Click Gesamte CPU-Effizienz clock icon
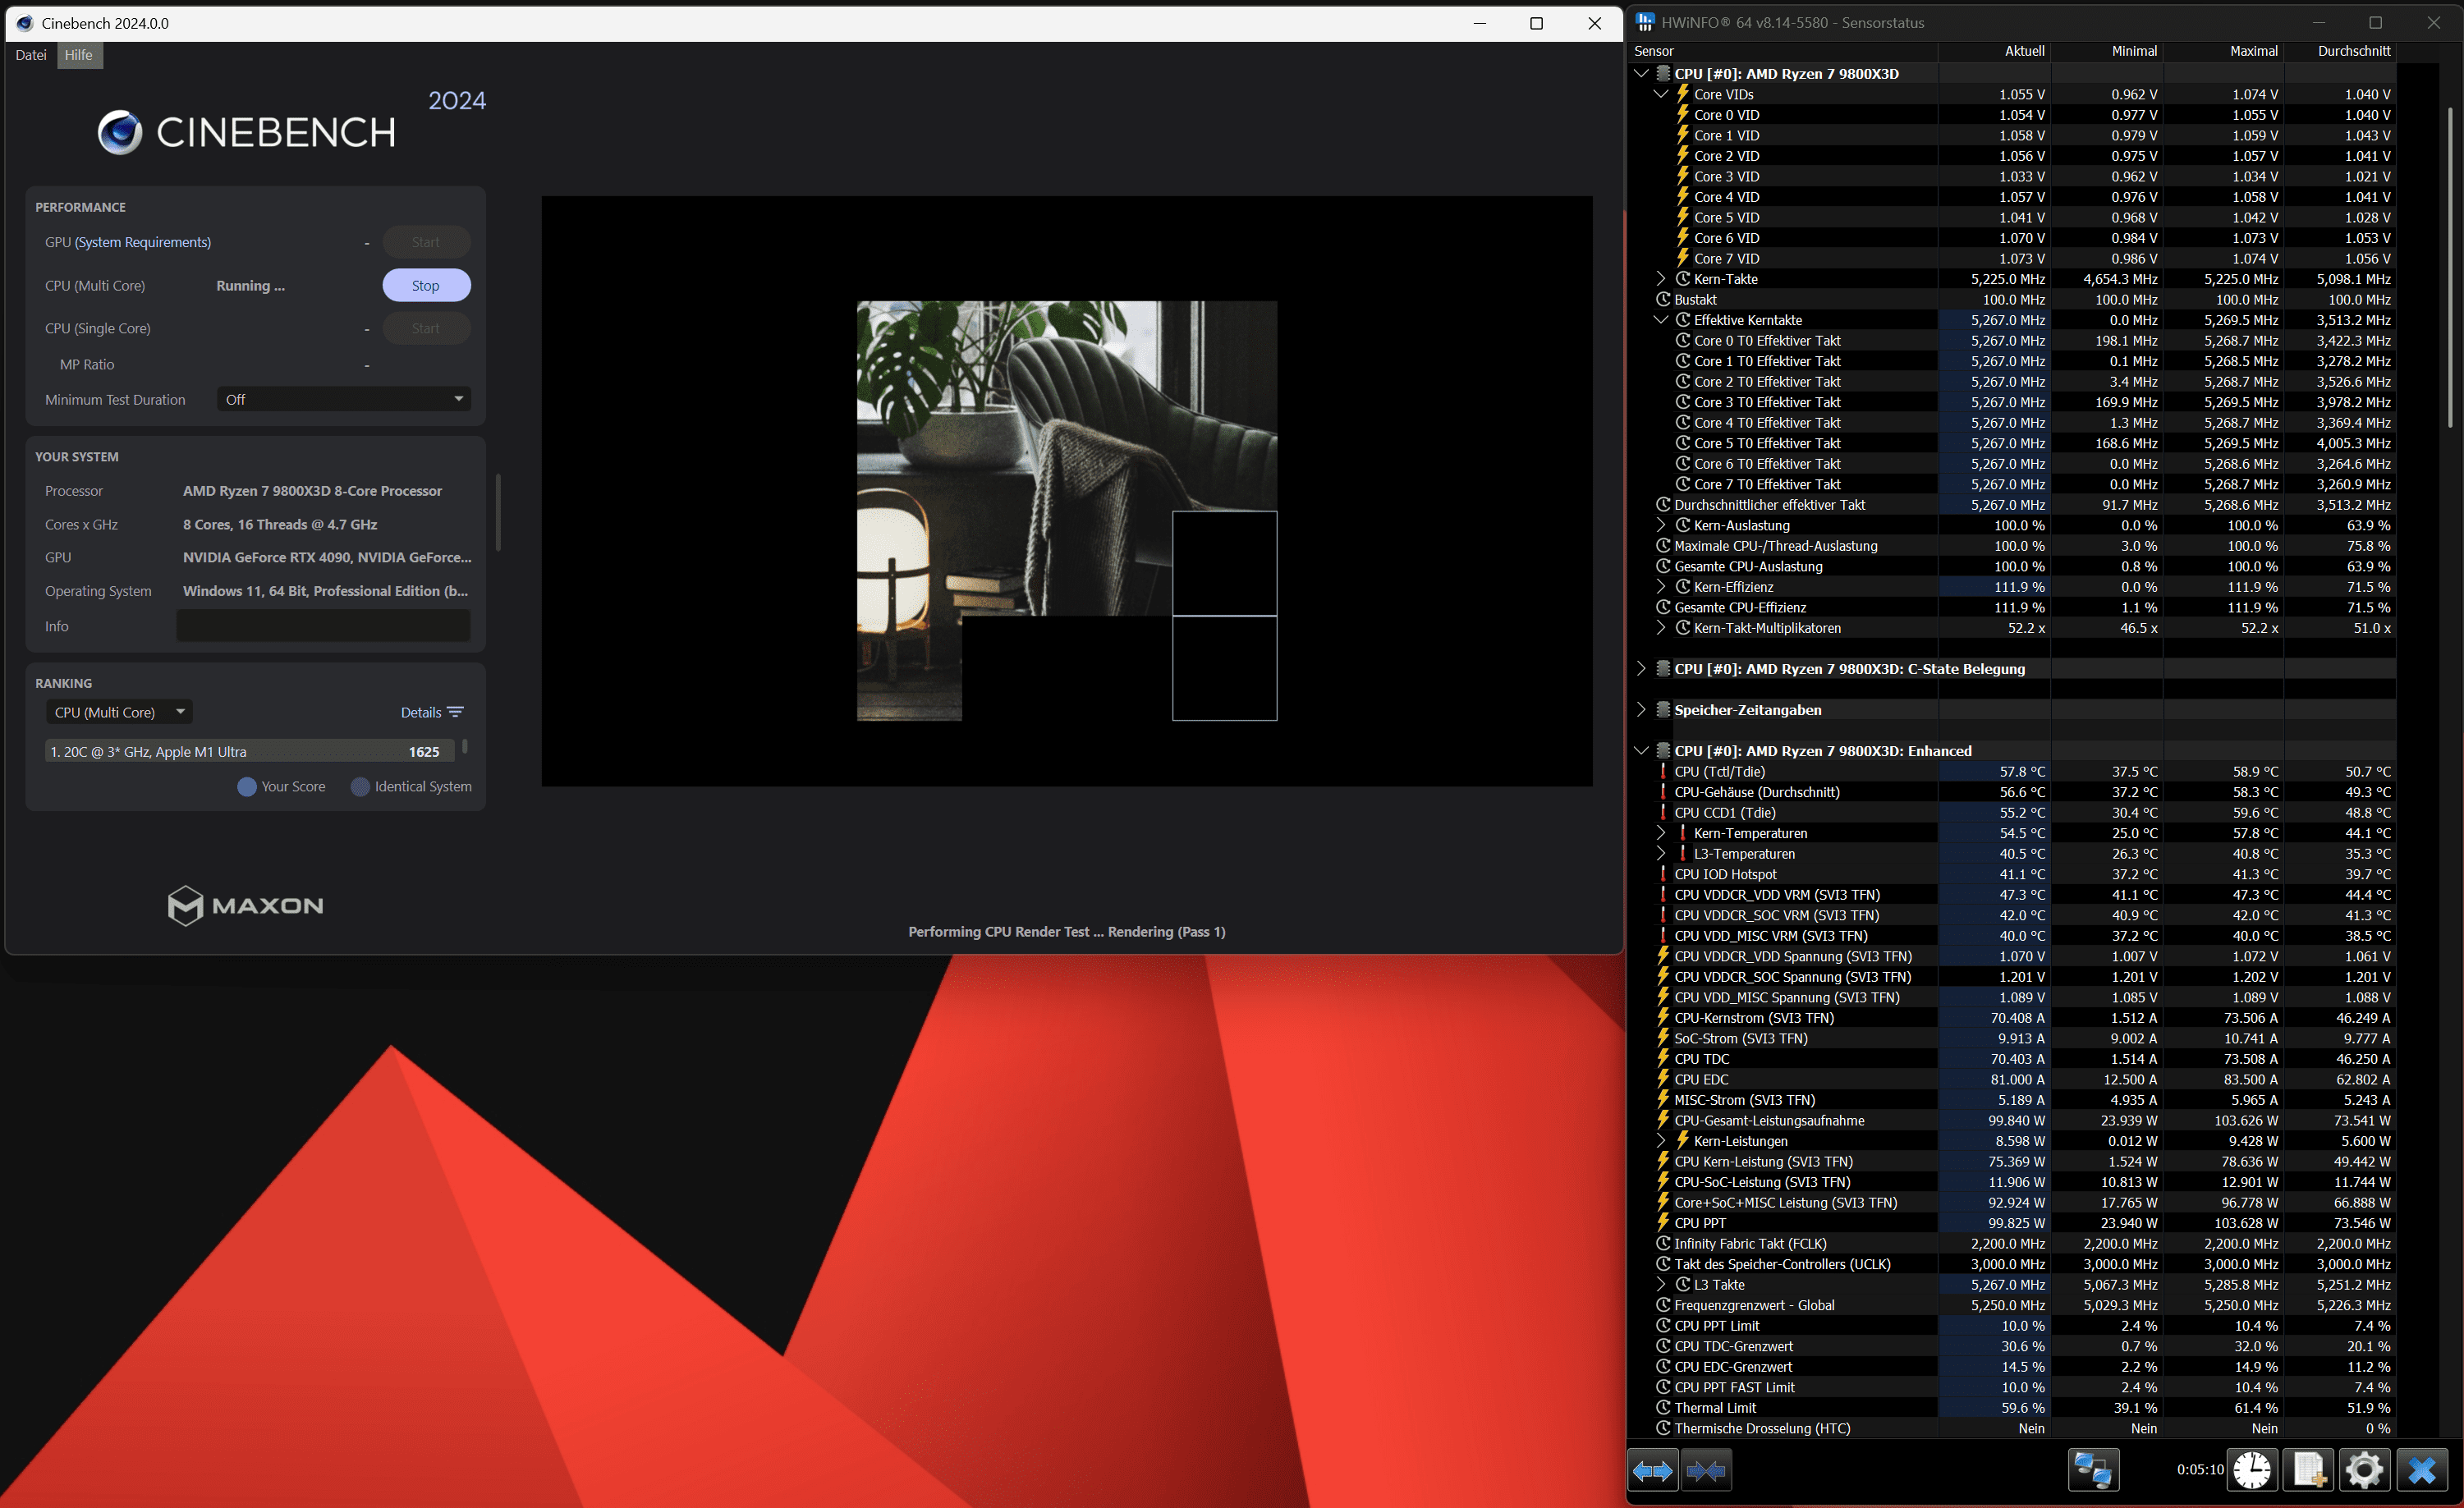Viewport: 2464px width, 1508px height. 1663,607
